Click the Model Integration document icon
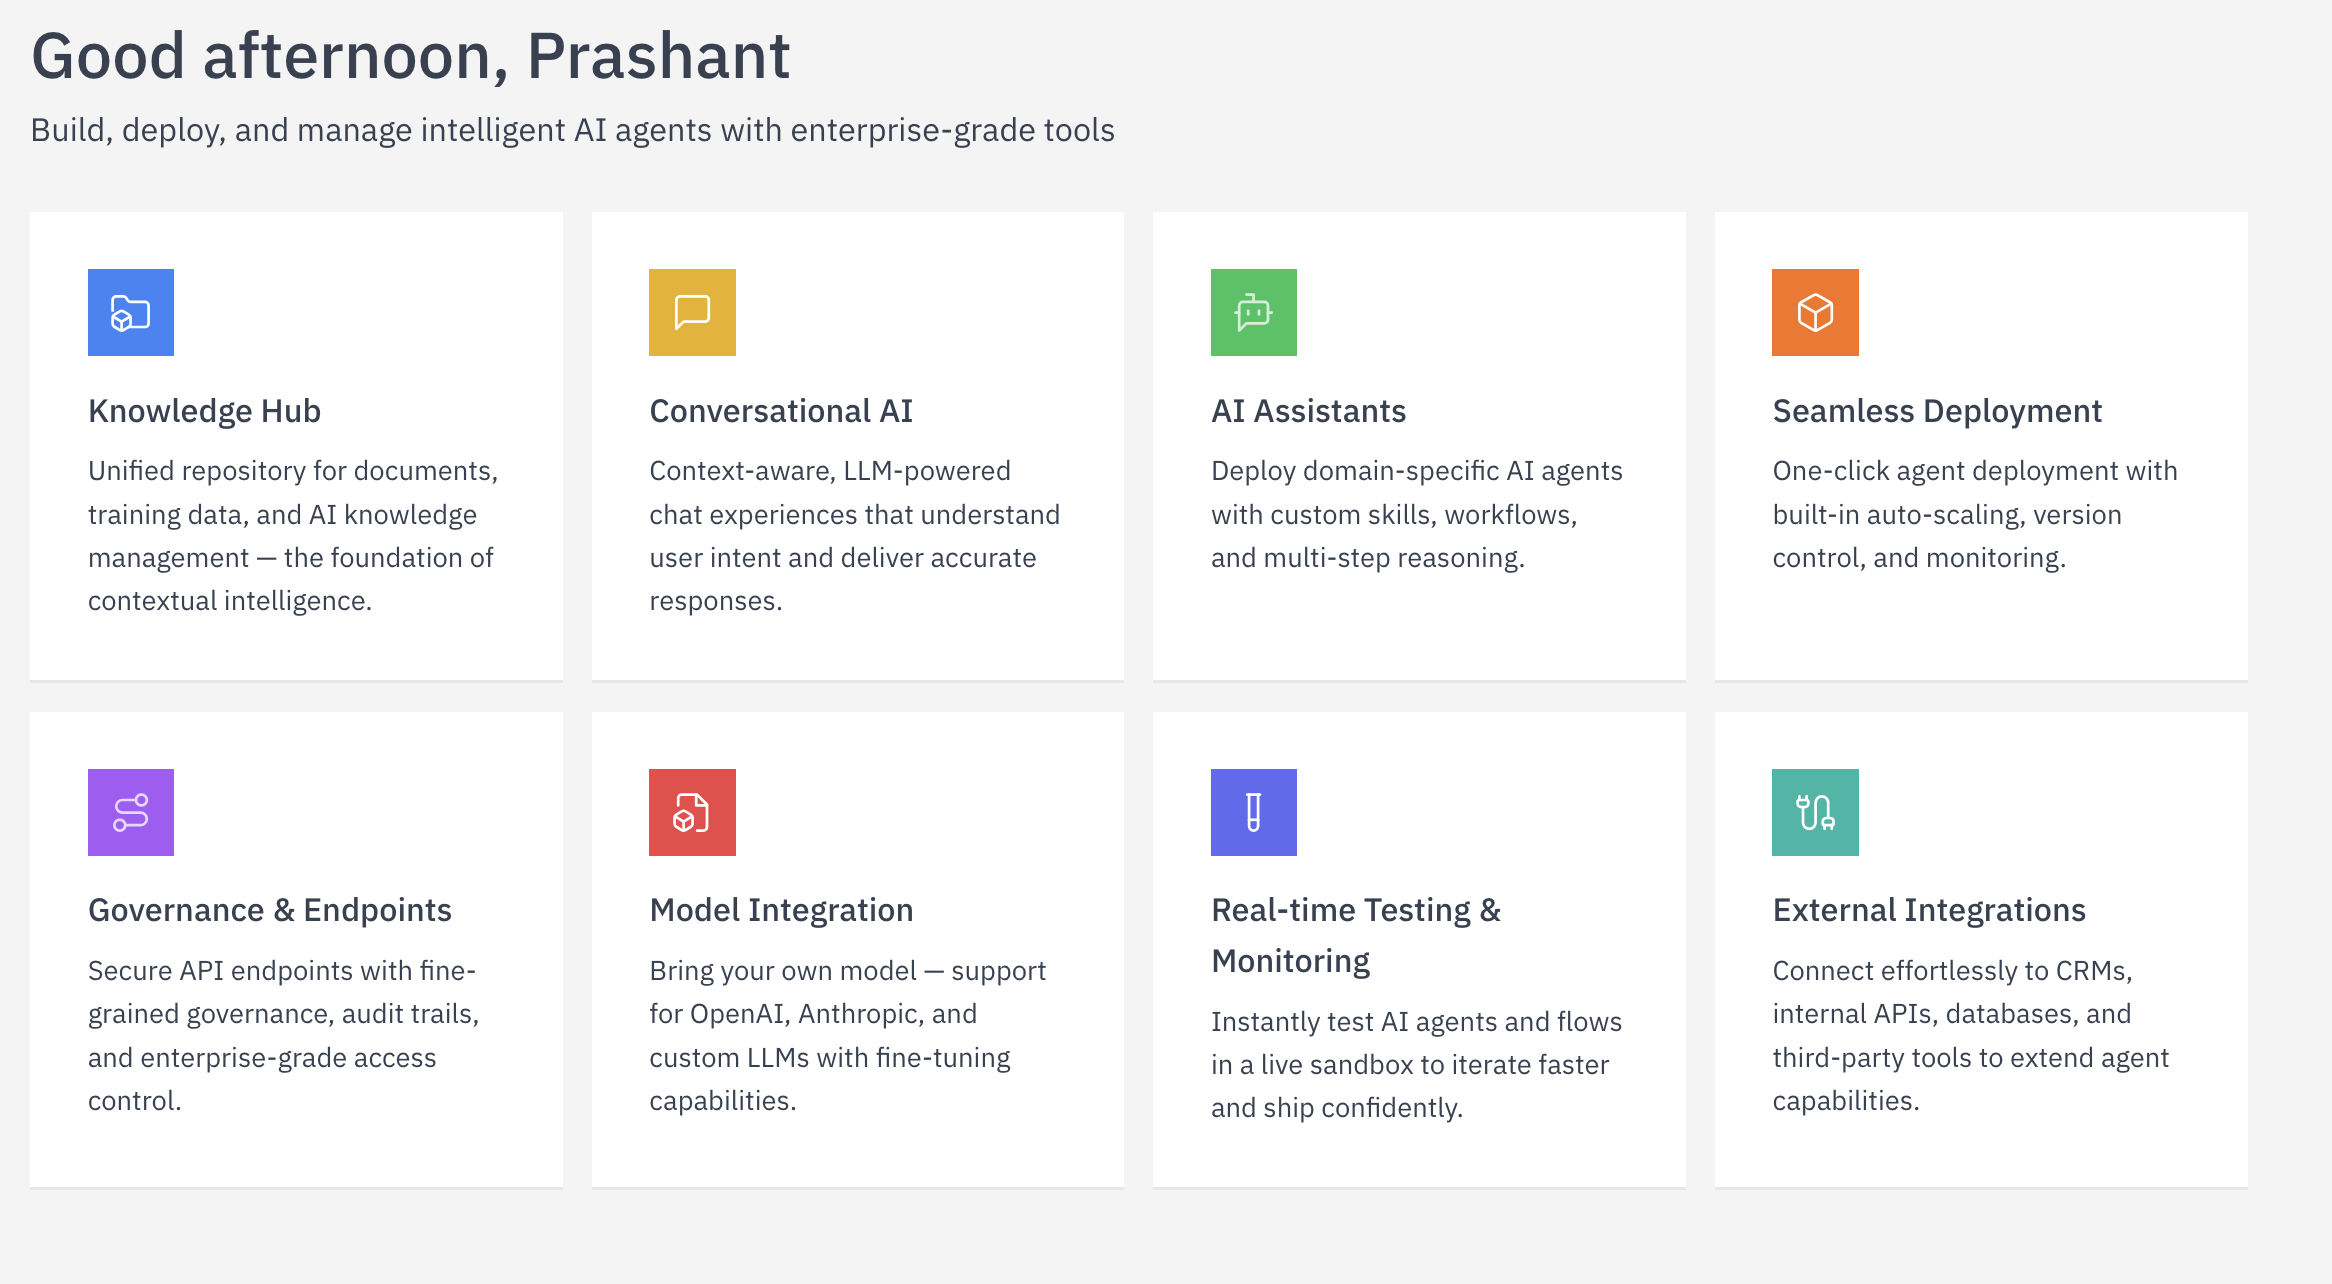Screen dimensions: 2332x1284 point(692,812)
